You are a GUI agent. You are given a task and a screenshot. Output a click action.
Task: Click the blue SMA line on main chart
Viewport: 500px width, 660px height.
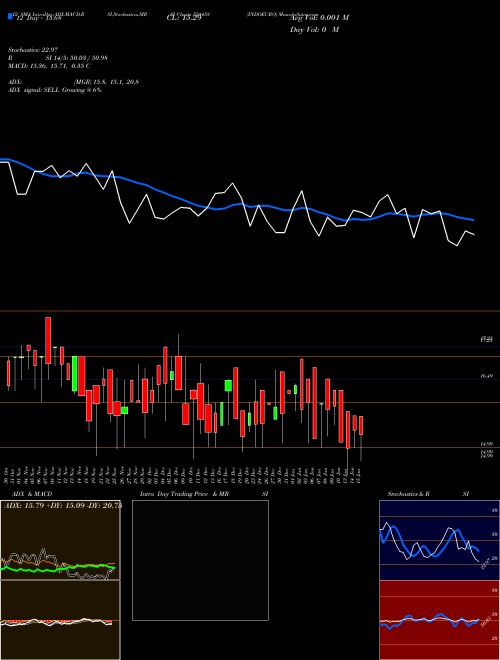click(236, 205)
